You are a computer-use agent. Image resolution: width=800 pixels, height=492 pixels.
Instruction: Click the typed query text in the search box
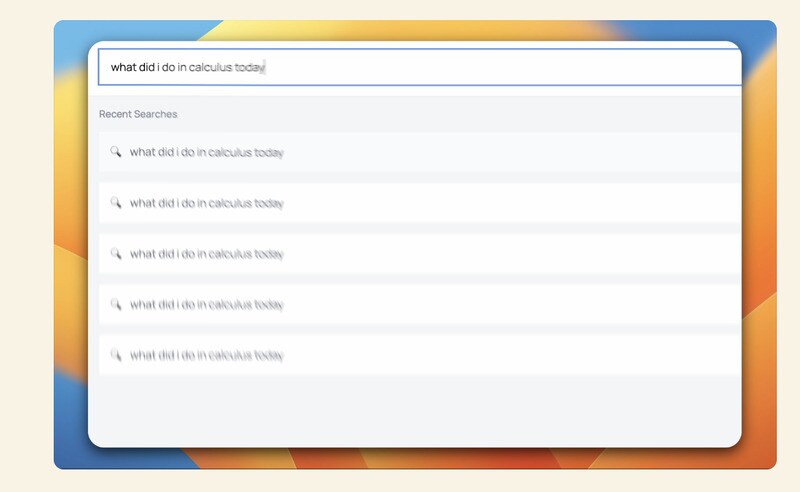click(187, 67)
